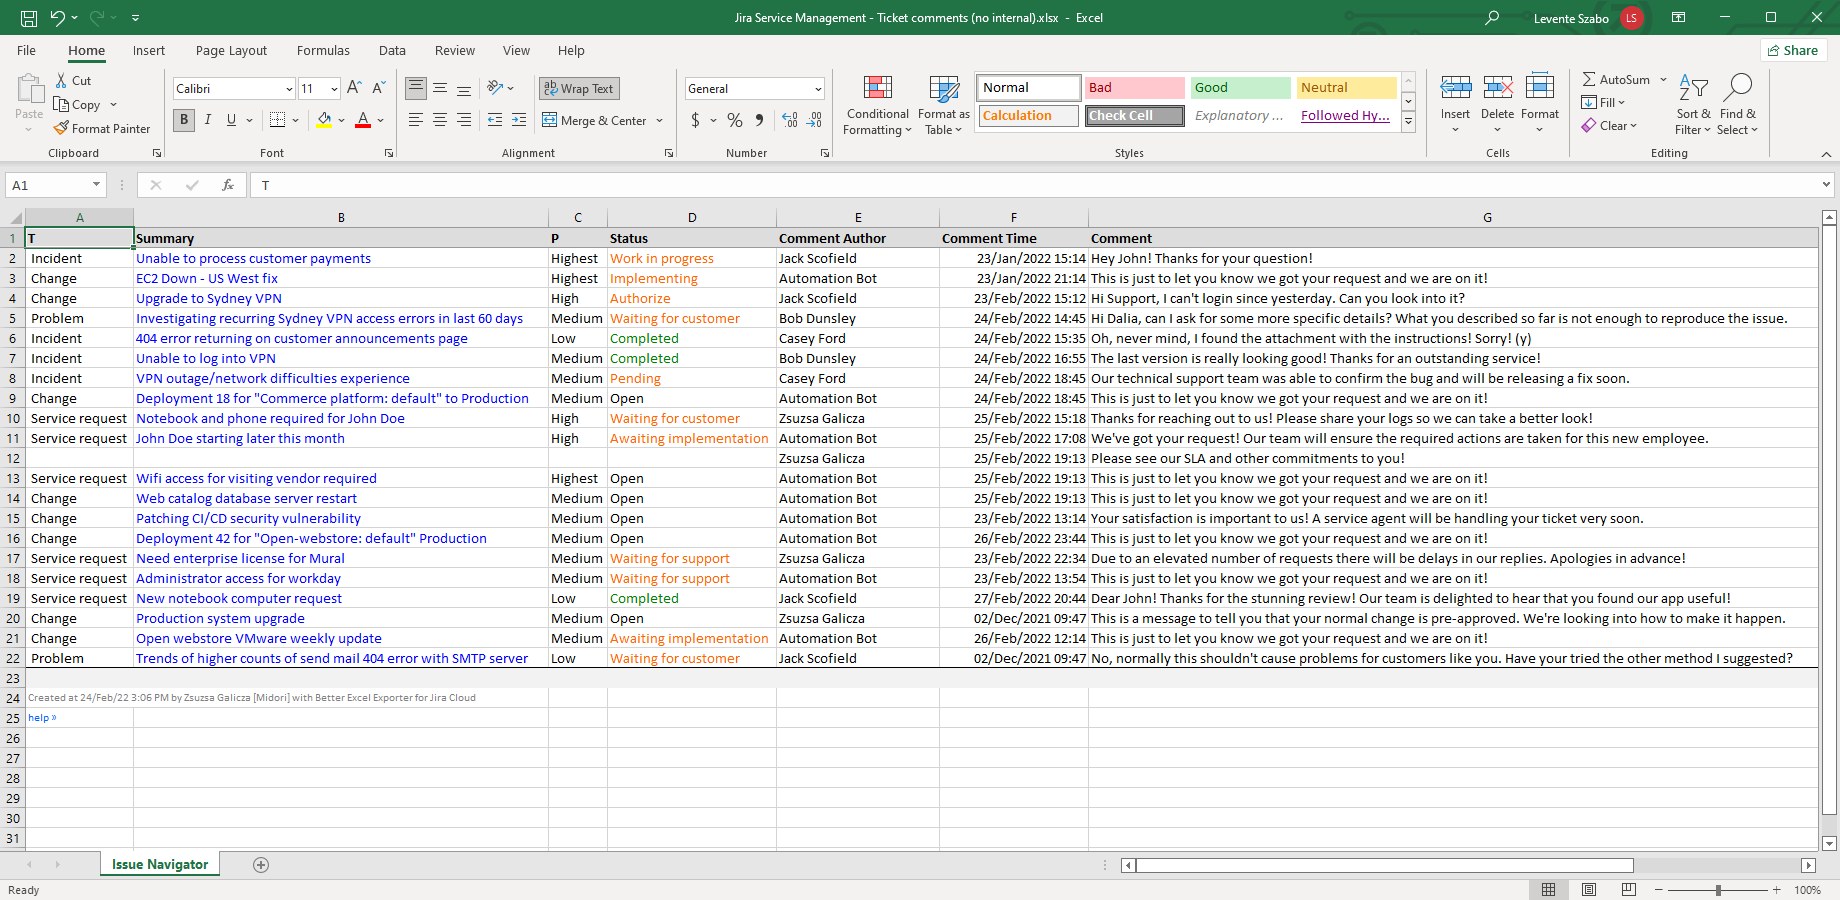This screenshot has width=1840, height=900.
Task: Switch to Normal view in status bar
Action: (1549, 890)
